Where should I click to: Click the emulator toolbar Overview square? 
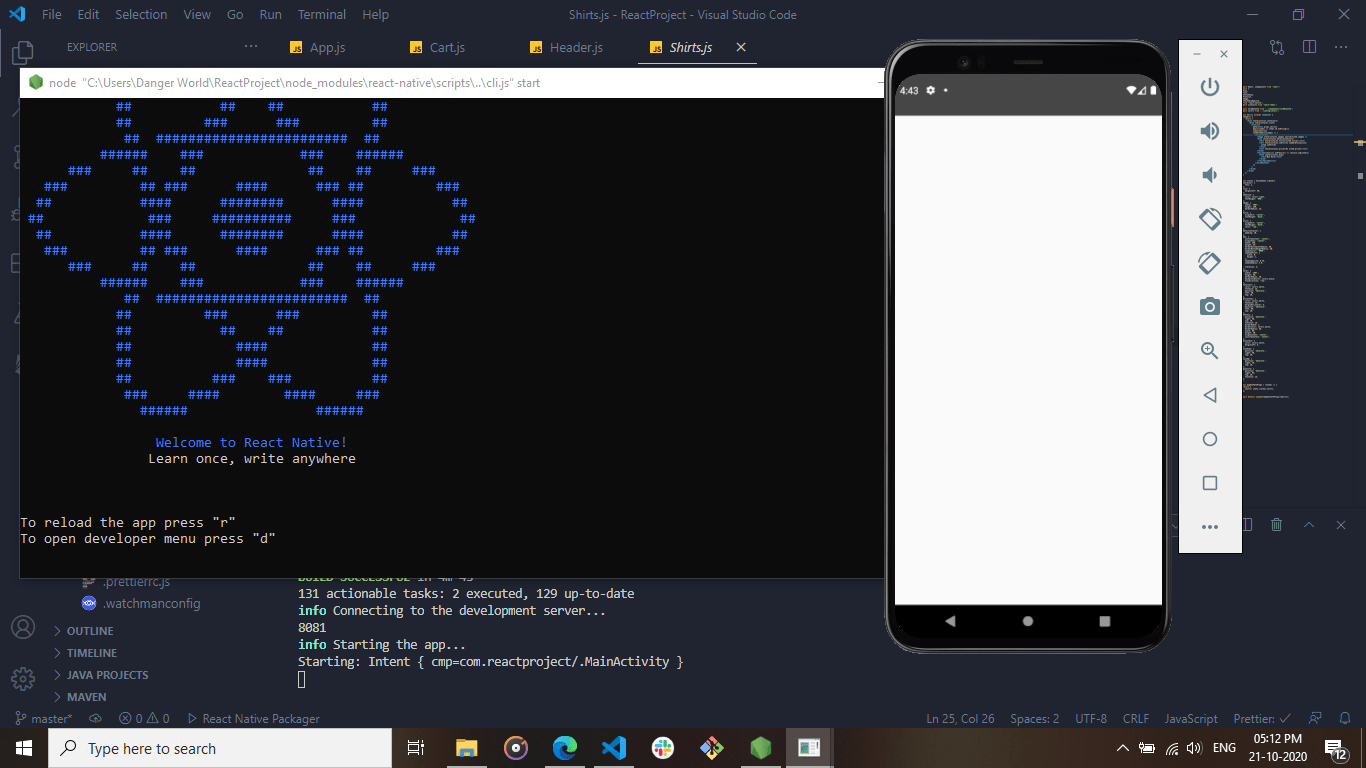coord(1210,483)
